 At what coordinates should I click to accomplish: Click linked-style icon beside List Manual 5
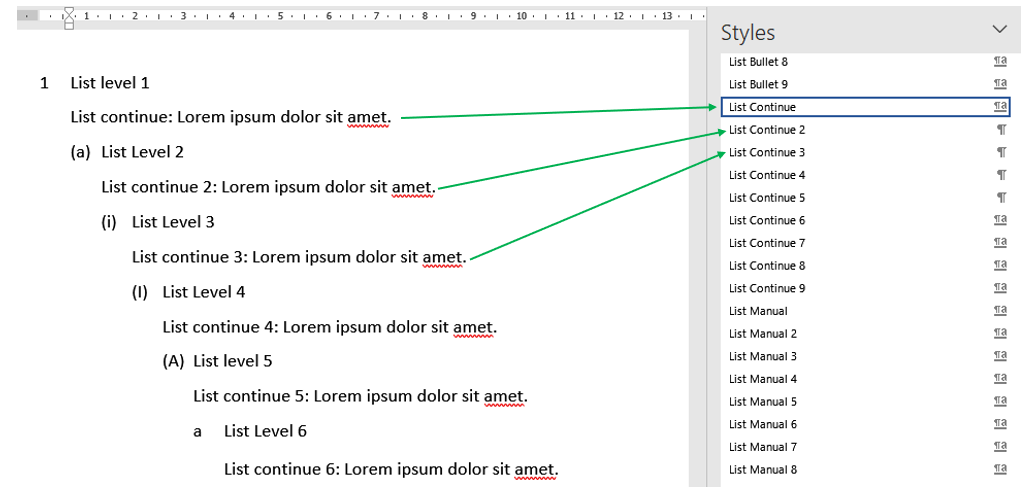pyautogui.click(x=1000, y=401)
